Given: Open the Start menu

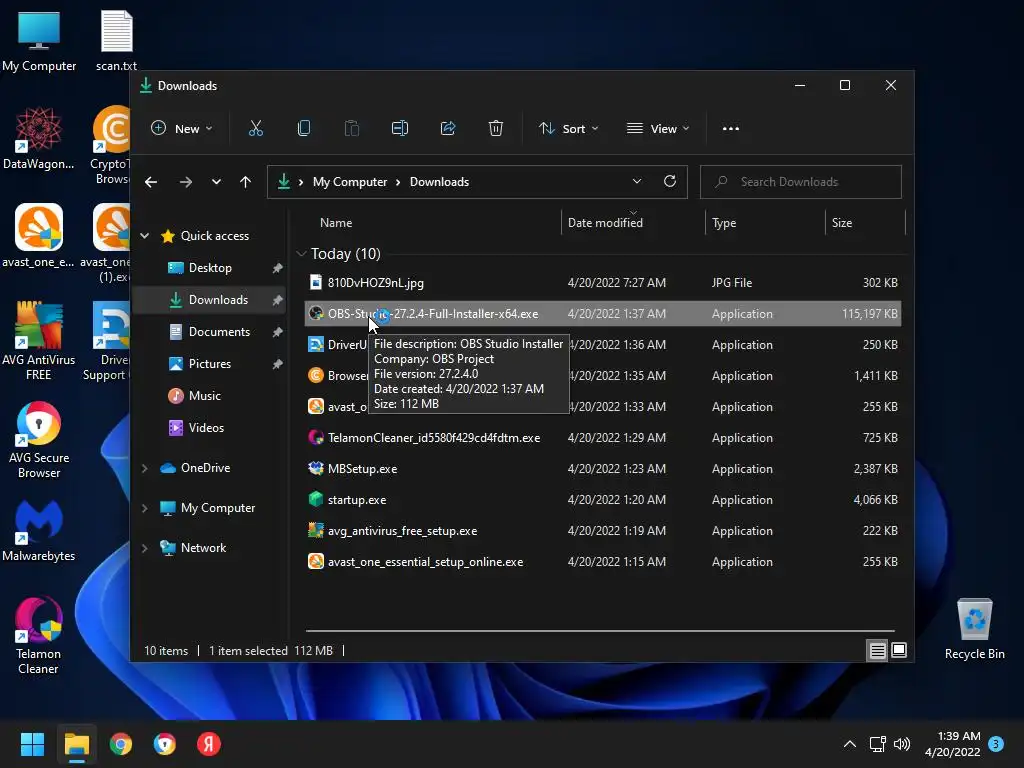Looking at the screenshot, I should pyautogui.click(x=32, y=744).
